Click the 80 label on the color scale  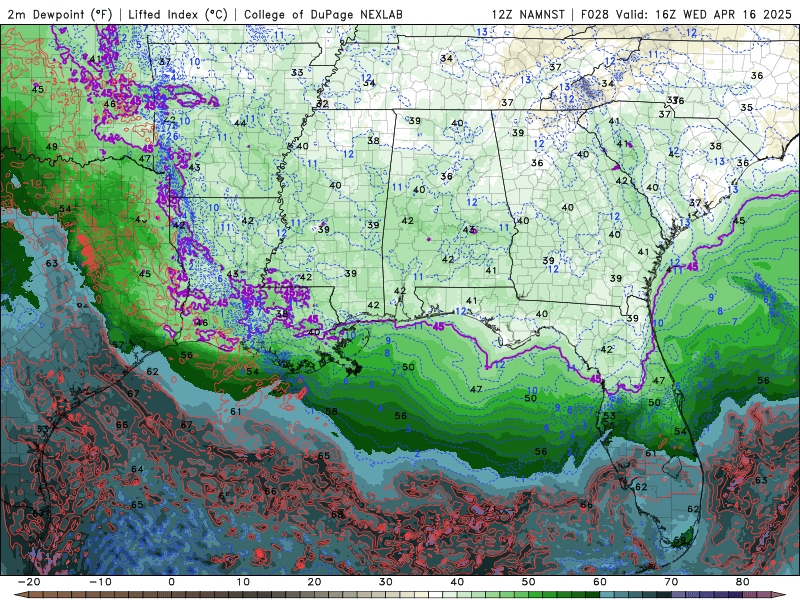pos(743,582)
